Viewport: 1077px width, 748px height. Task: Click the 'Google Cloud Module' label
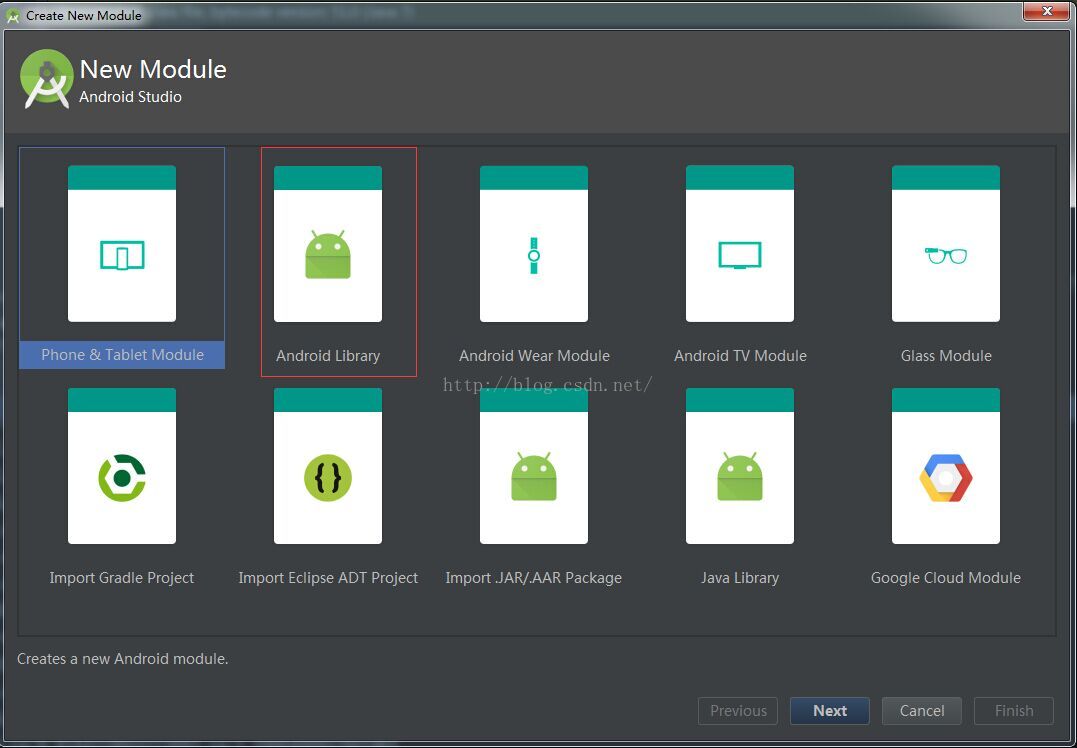tap(946, 578)
